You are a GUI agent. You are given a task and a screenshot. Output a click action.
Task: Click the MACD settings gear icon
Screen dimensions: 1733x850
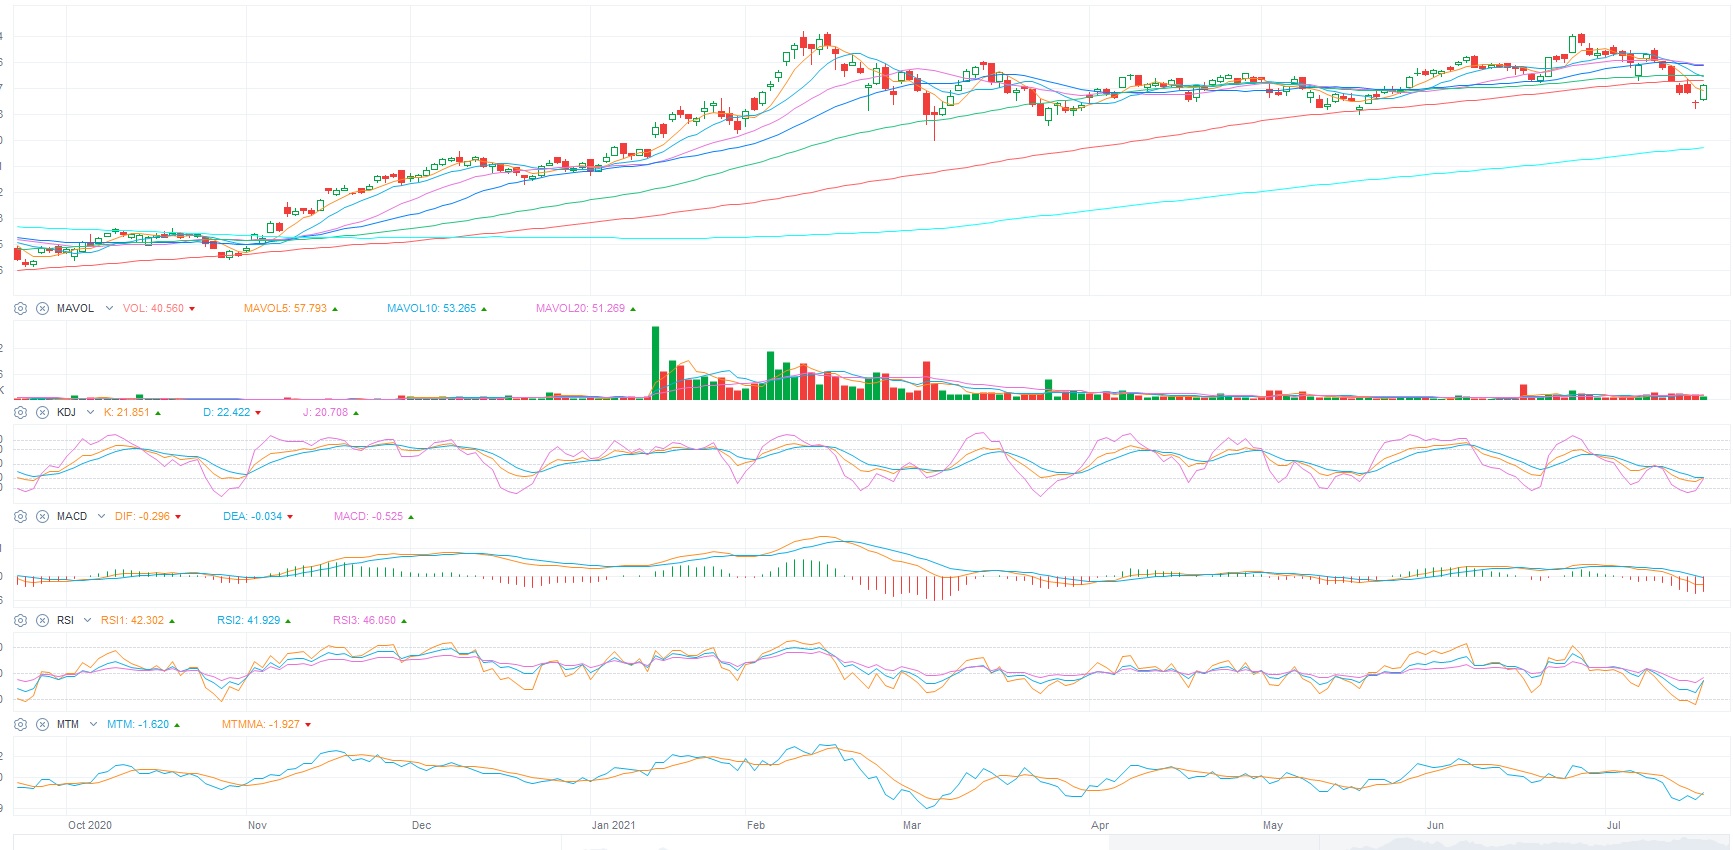click(x=20, y=516)
